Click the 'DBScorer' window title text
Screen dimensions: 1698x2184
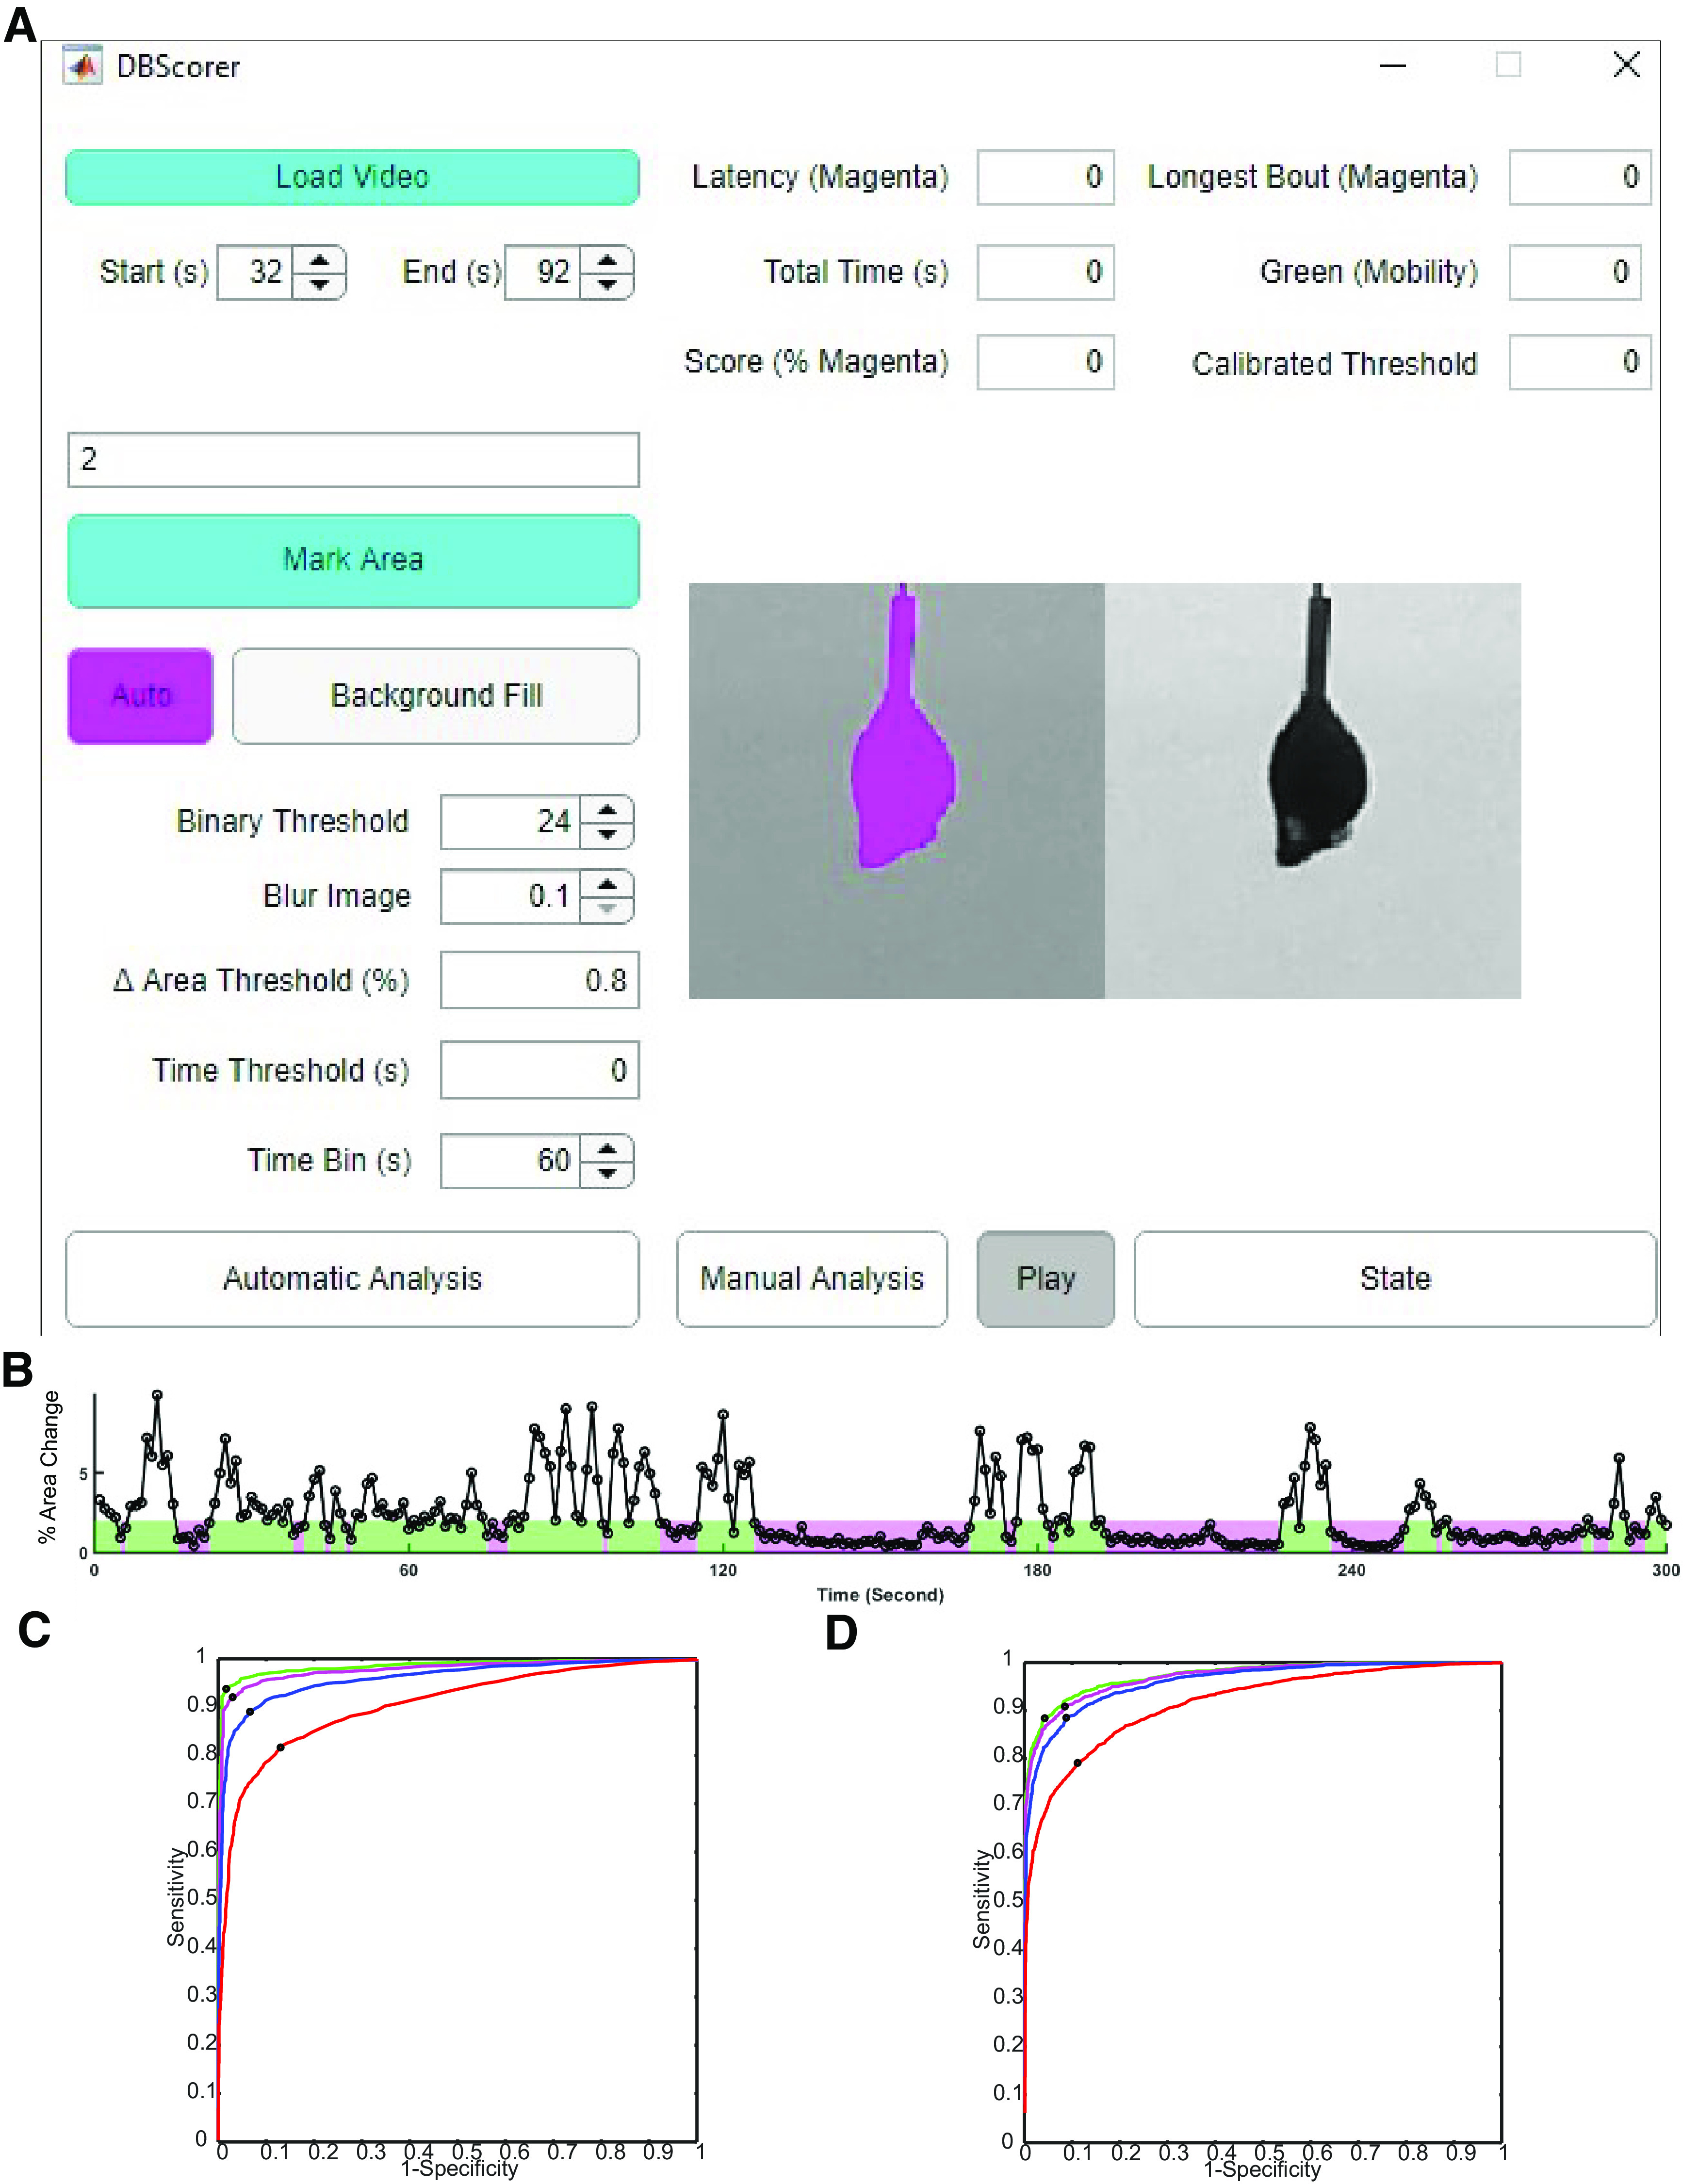178,67
